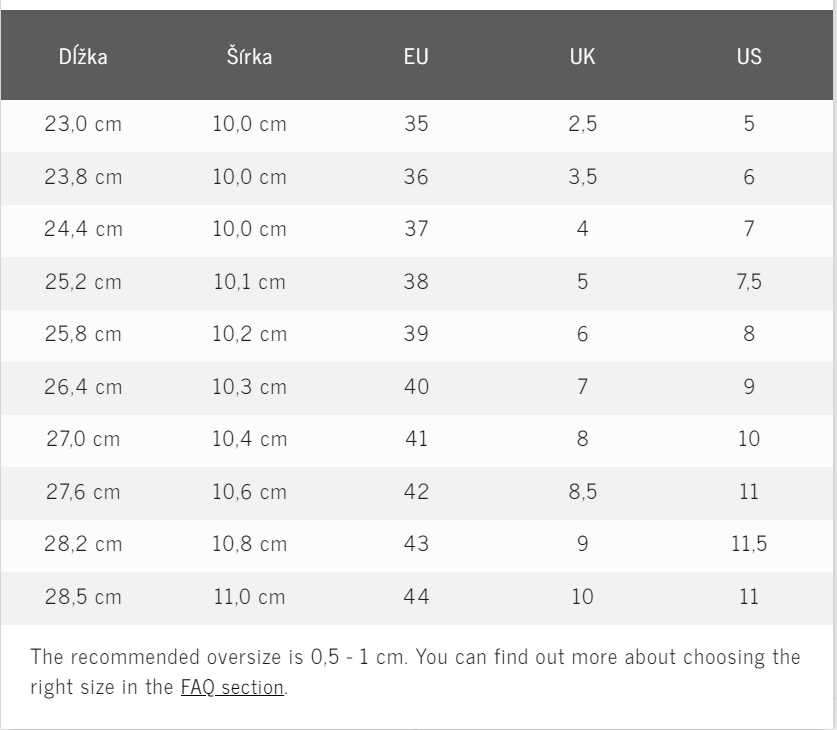The height and width of the screenshot is (730, 837).
Task: Click the US 7,5 size cell
Action: point(749,282)
